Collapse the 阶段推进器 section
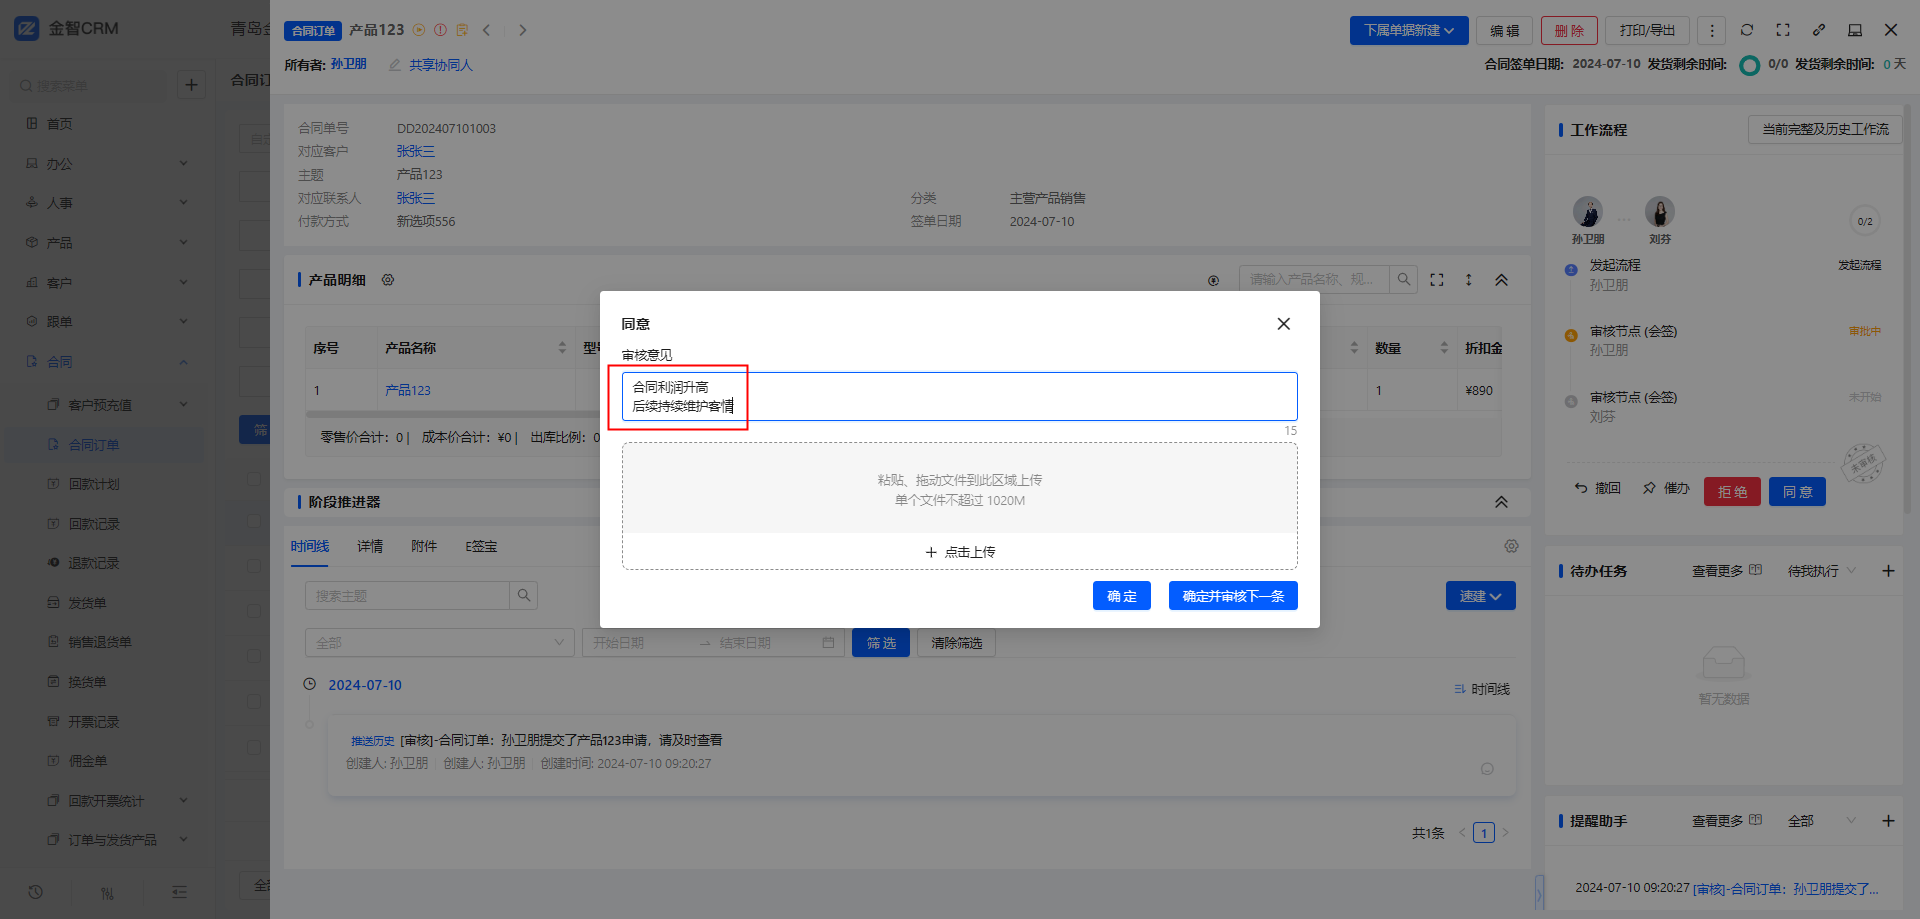1920x919 pixels. [1501, 502]
